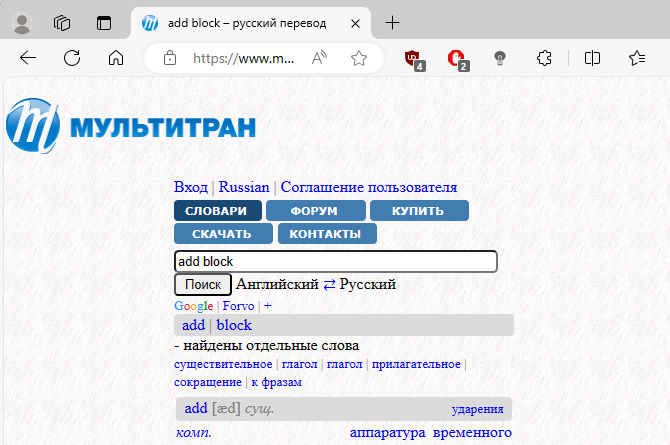This screenshot has height=445, width=670.
Task: Open the Favorites list icon
Action: 637,58
